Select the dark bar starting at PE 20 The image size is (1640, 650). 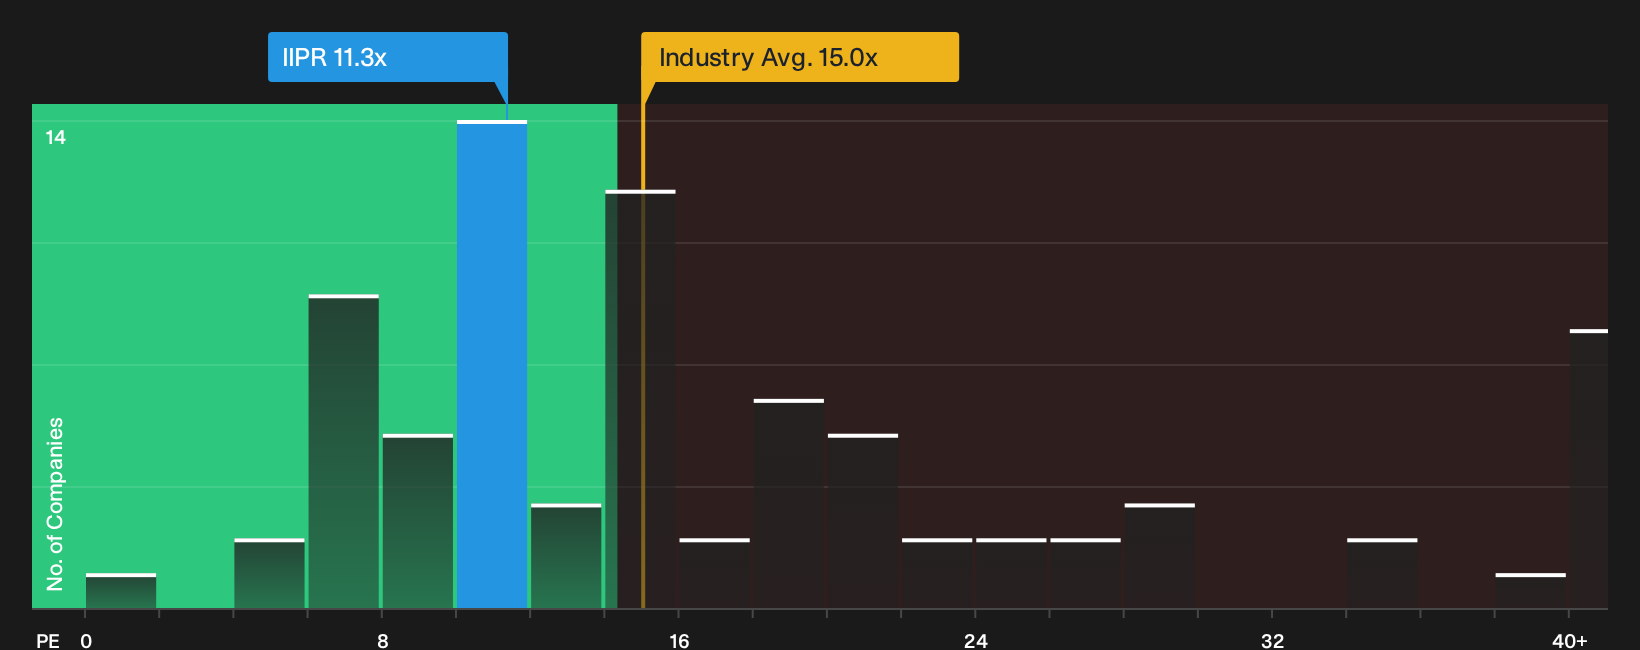[x=863, y=521]
